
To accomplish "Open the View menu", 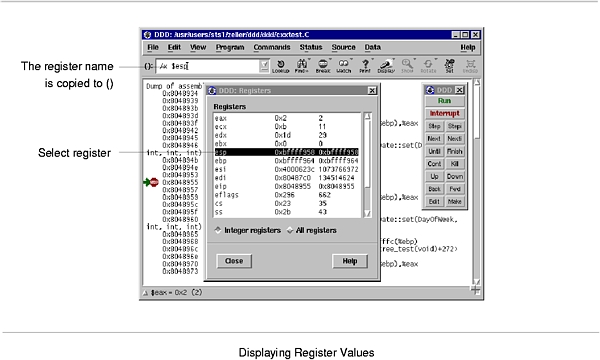I will coord(198,47).
